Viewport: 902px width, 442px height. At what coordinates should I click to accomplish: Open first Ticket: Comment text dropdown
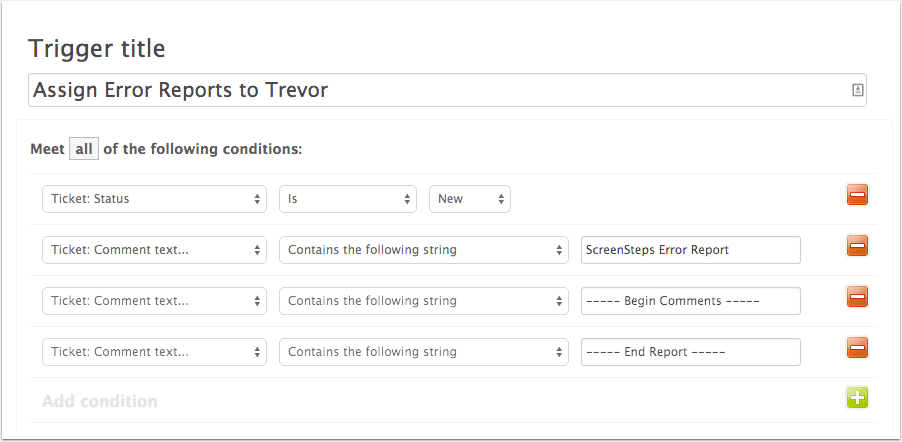pos(155,250)
